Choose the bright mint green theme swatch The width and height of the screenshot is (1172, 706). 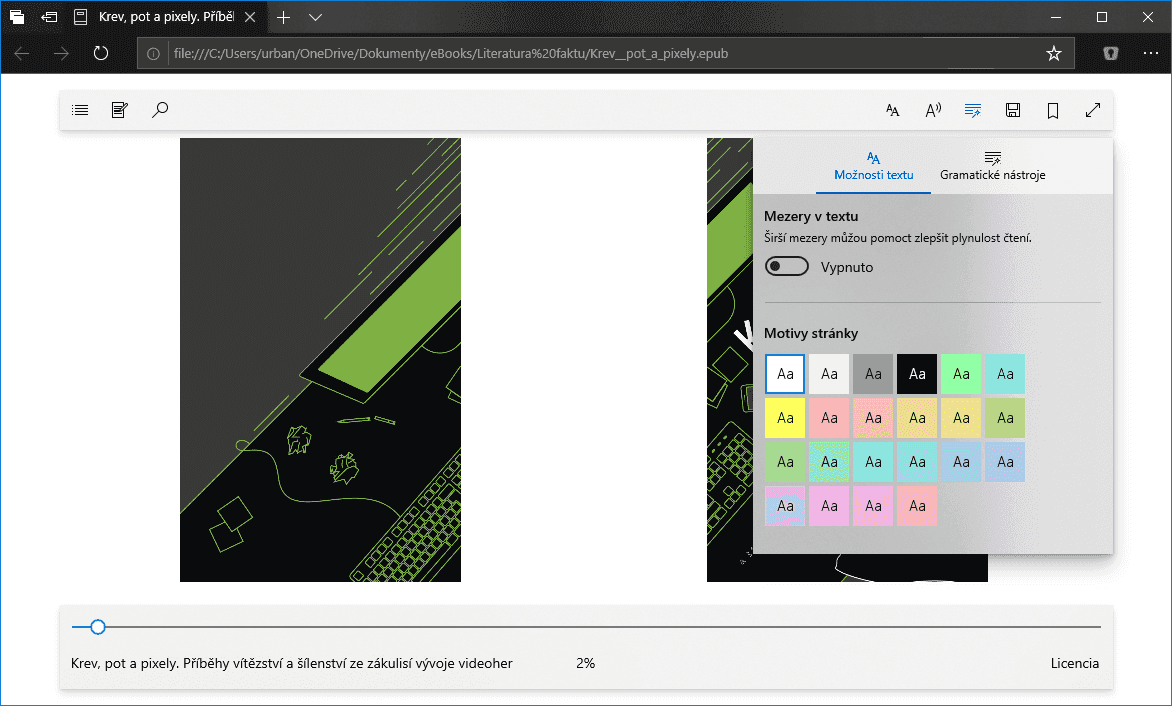(x=961, y=374)
